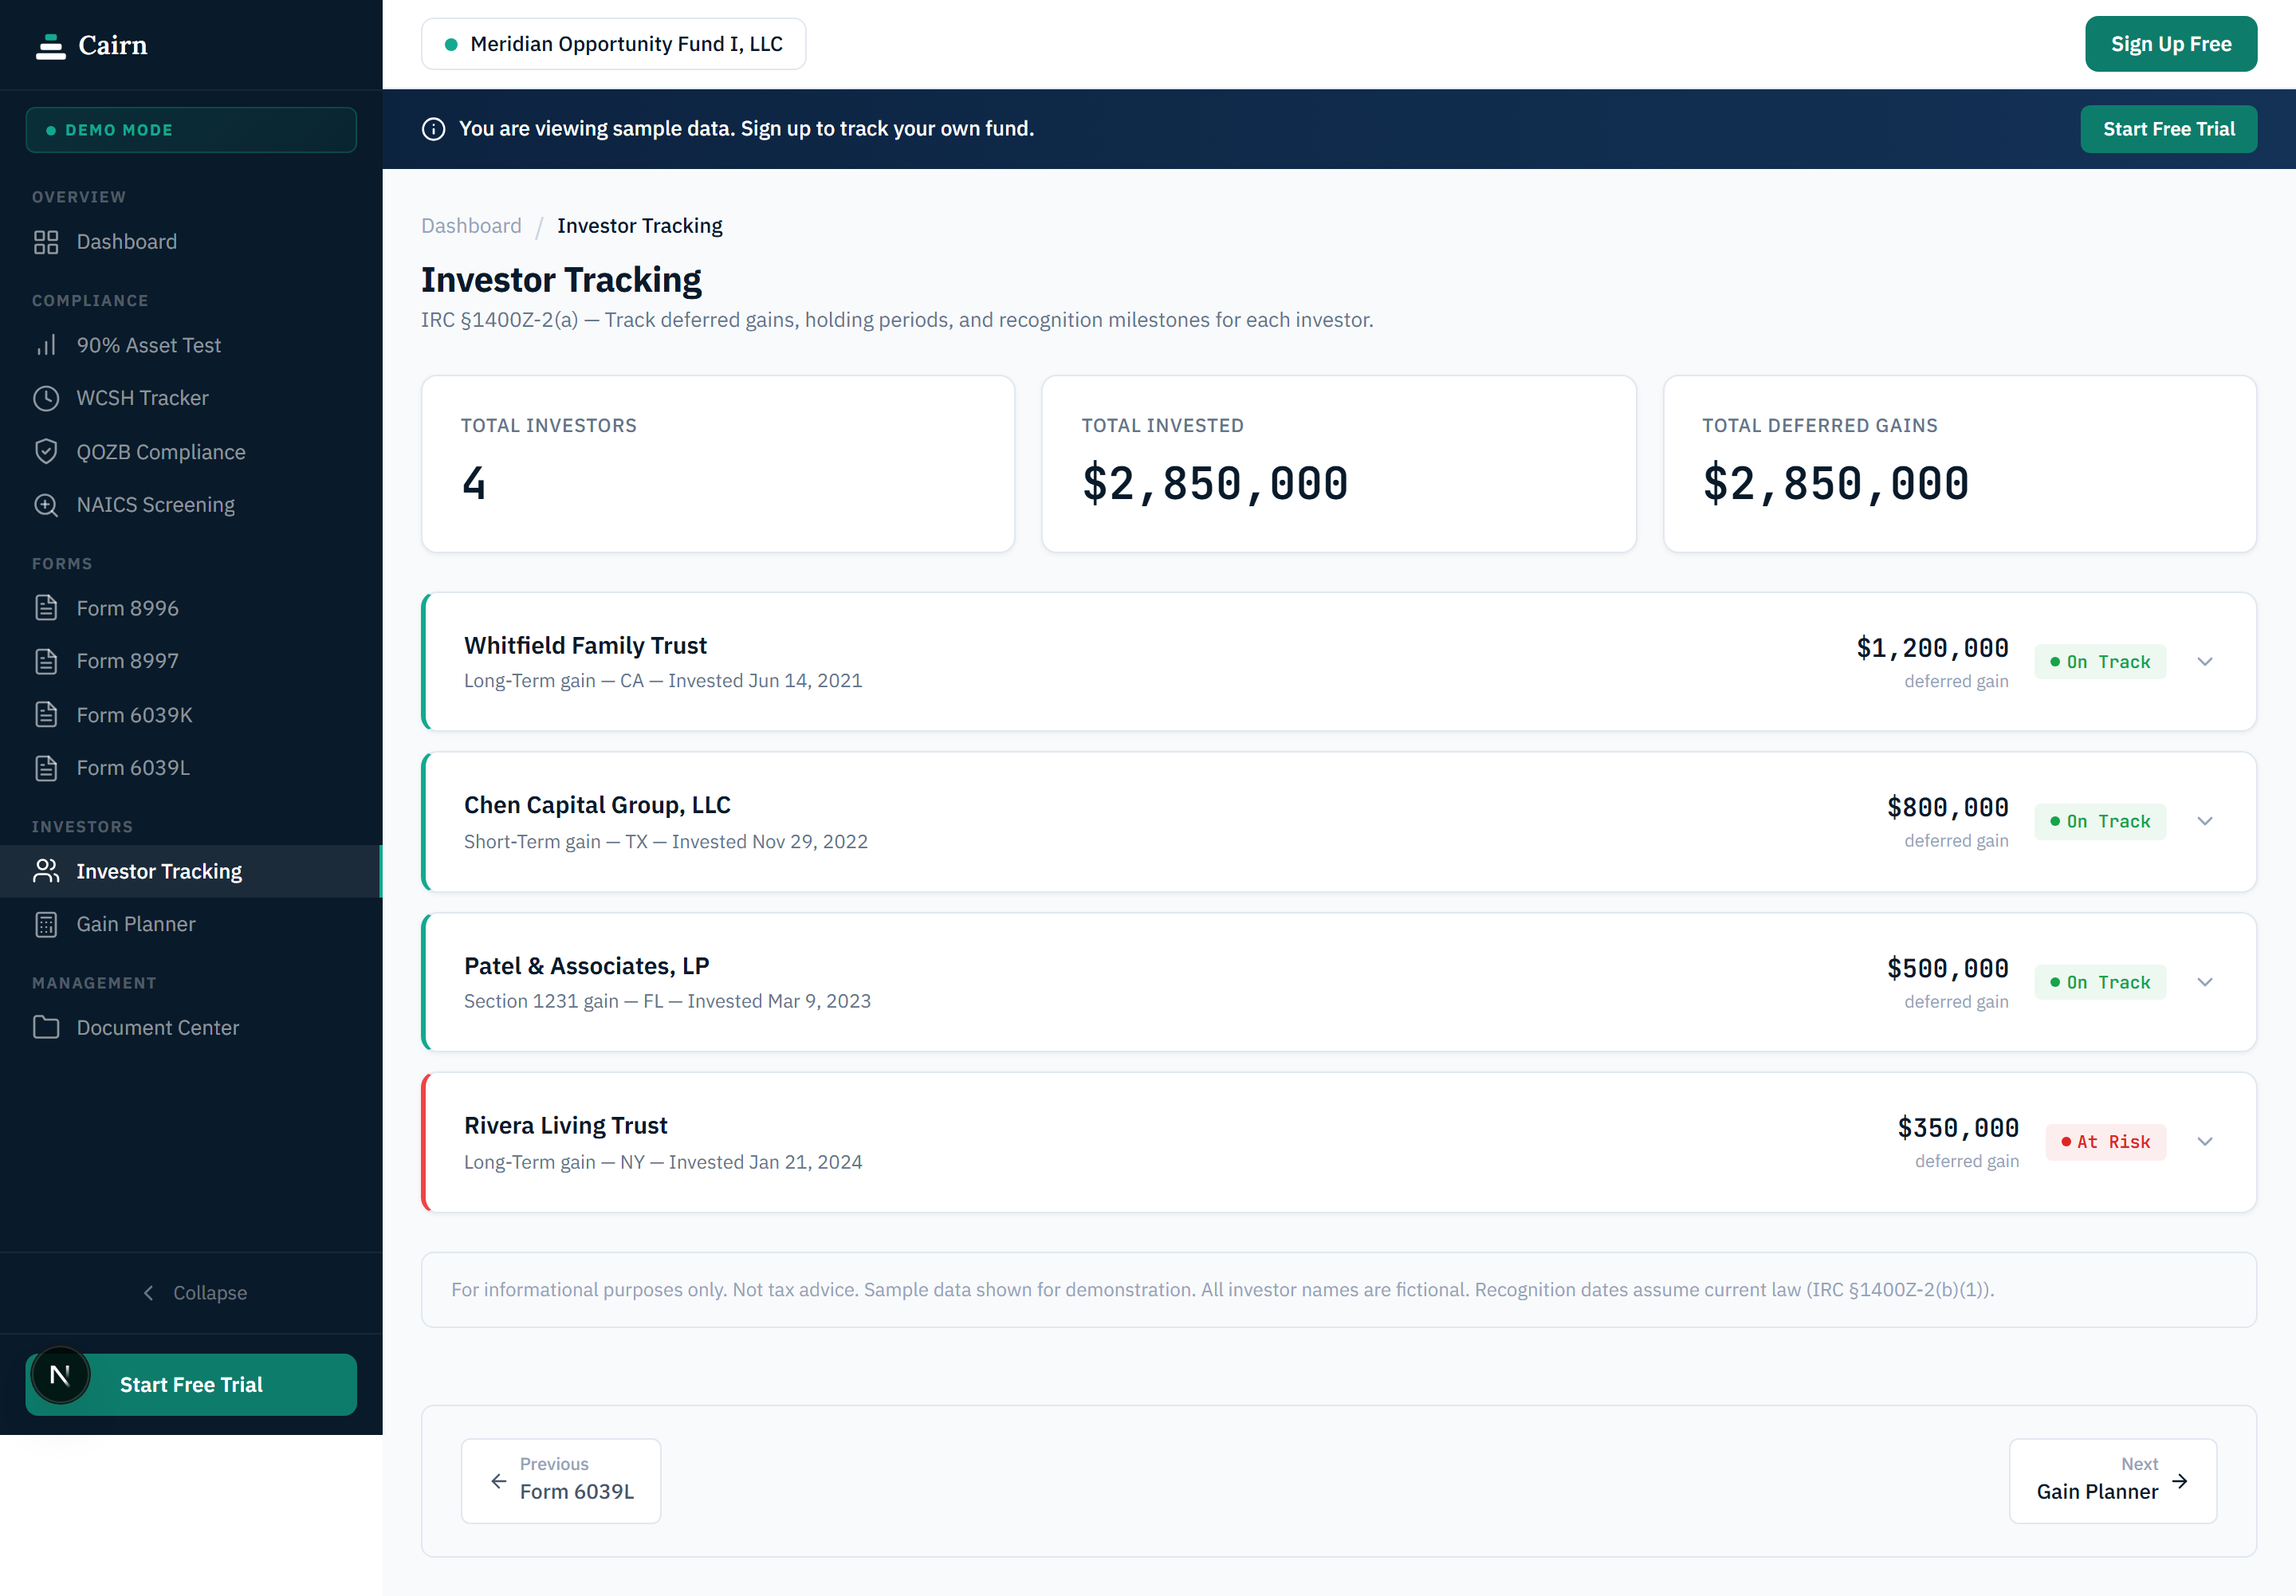The height and width of the screenshot is (1596, 2296).
Task: Expand the Whitfield Family Trust row chevron
Action: click(x=2205, y=662)
